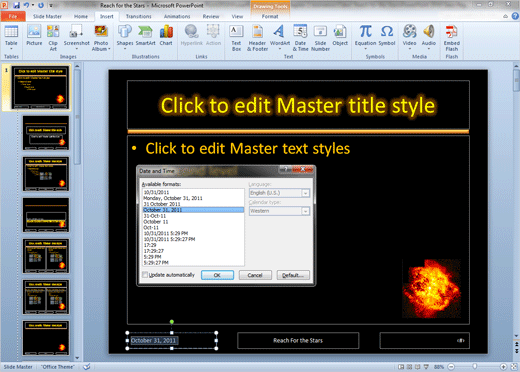Click the Screenshot tool
Viewport: 520px width, 372px height.
click(x=76, y=37)
